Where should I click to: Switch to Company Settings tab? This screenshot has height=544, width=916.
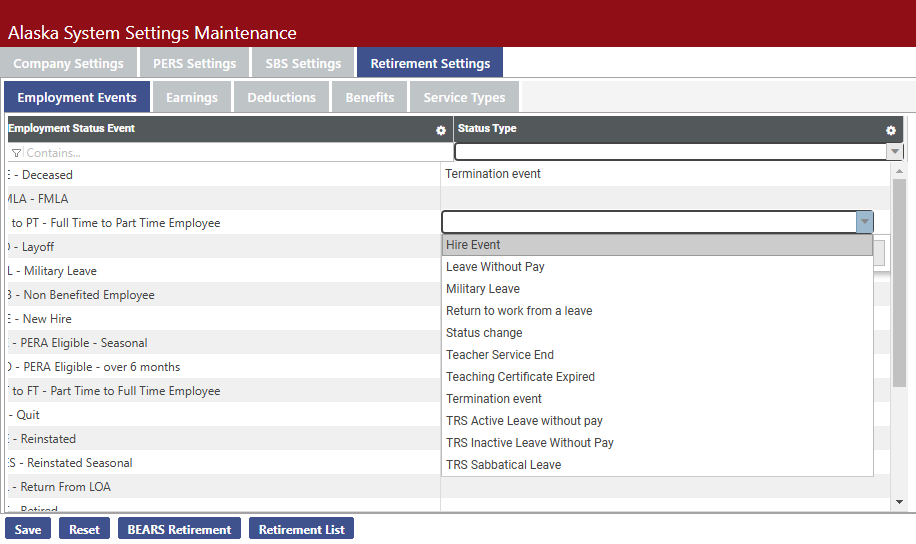pyautogui.click(x=68, y=63)
